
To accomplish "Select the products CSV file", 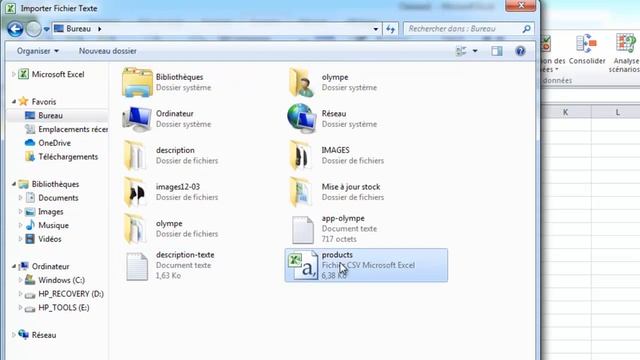I will [x=366, y=265].
